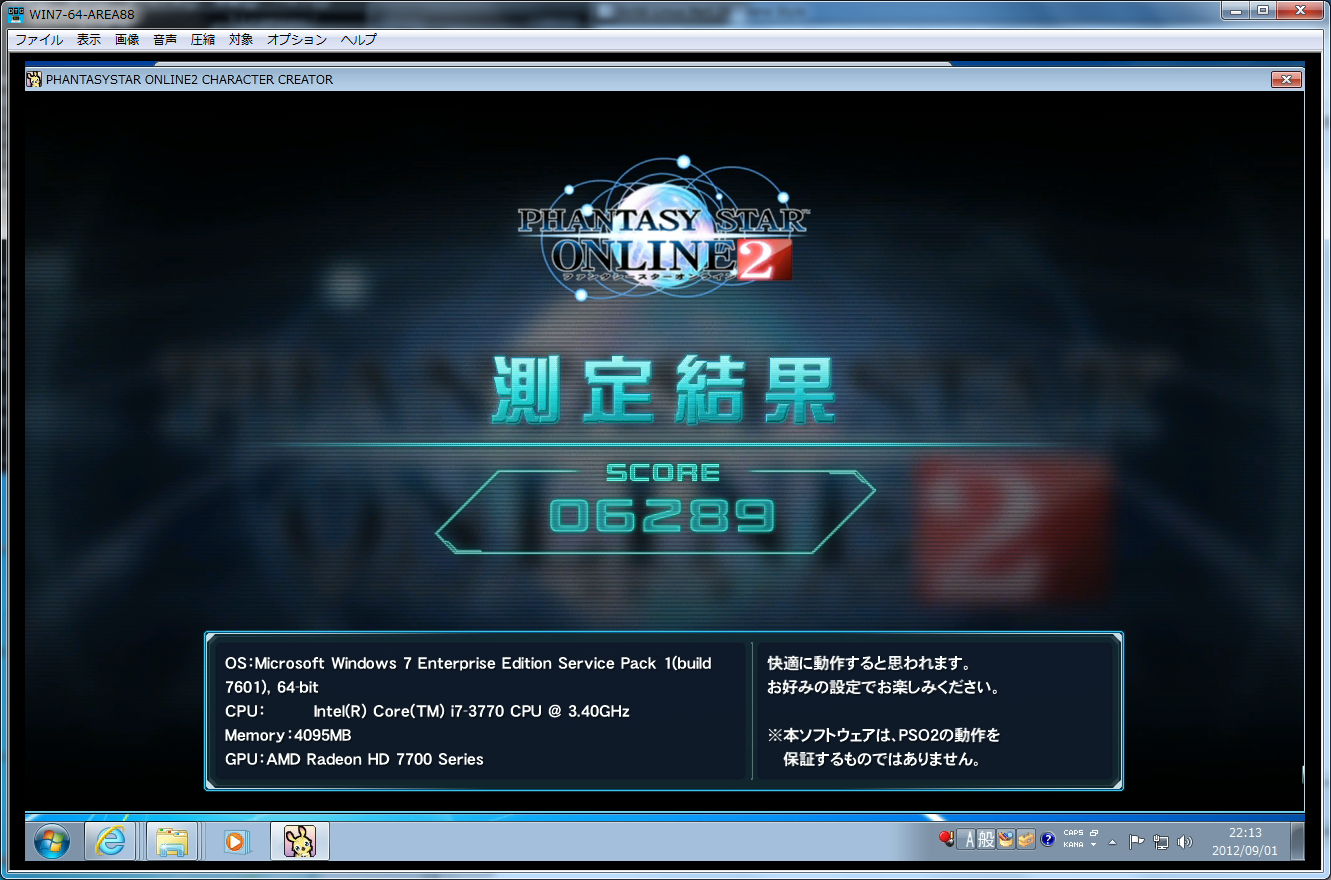This screenshot has height=880, width=1331.
Task: Close the WIN7-64-AREA88 remote window
Action: point(1301,11)
